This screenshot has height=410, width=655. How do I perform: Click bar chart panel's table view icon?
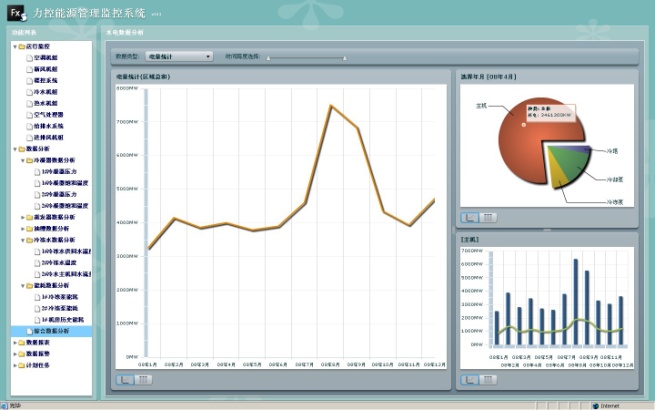click(x=486, y=379)
